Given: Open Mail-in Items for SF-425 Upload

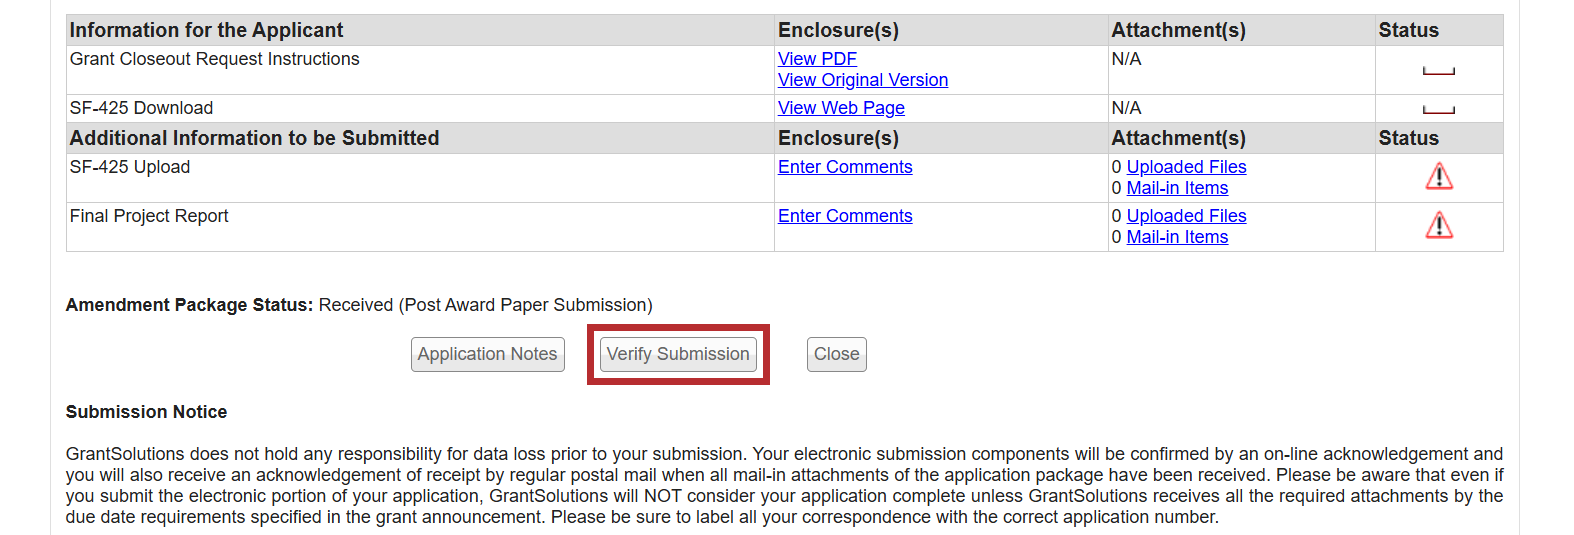Looking at the screenshot, I should click(1177, 188).
